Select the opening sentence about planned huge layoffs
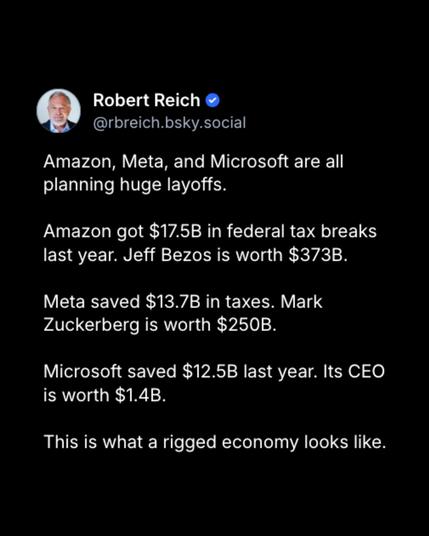This screenshot has height=536, width=429. (193, 173)
